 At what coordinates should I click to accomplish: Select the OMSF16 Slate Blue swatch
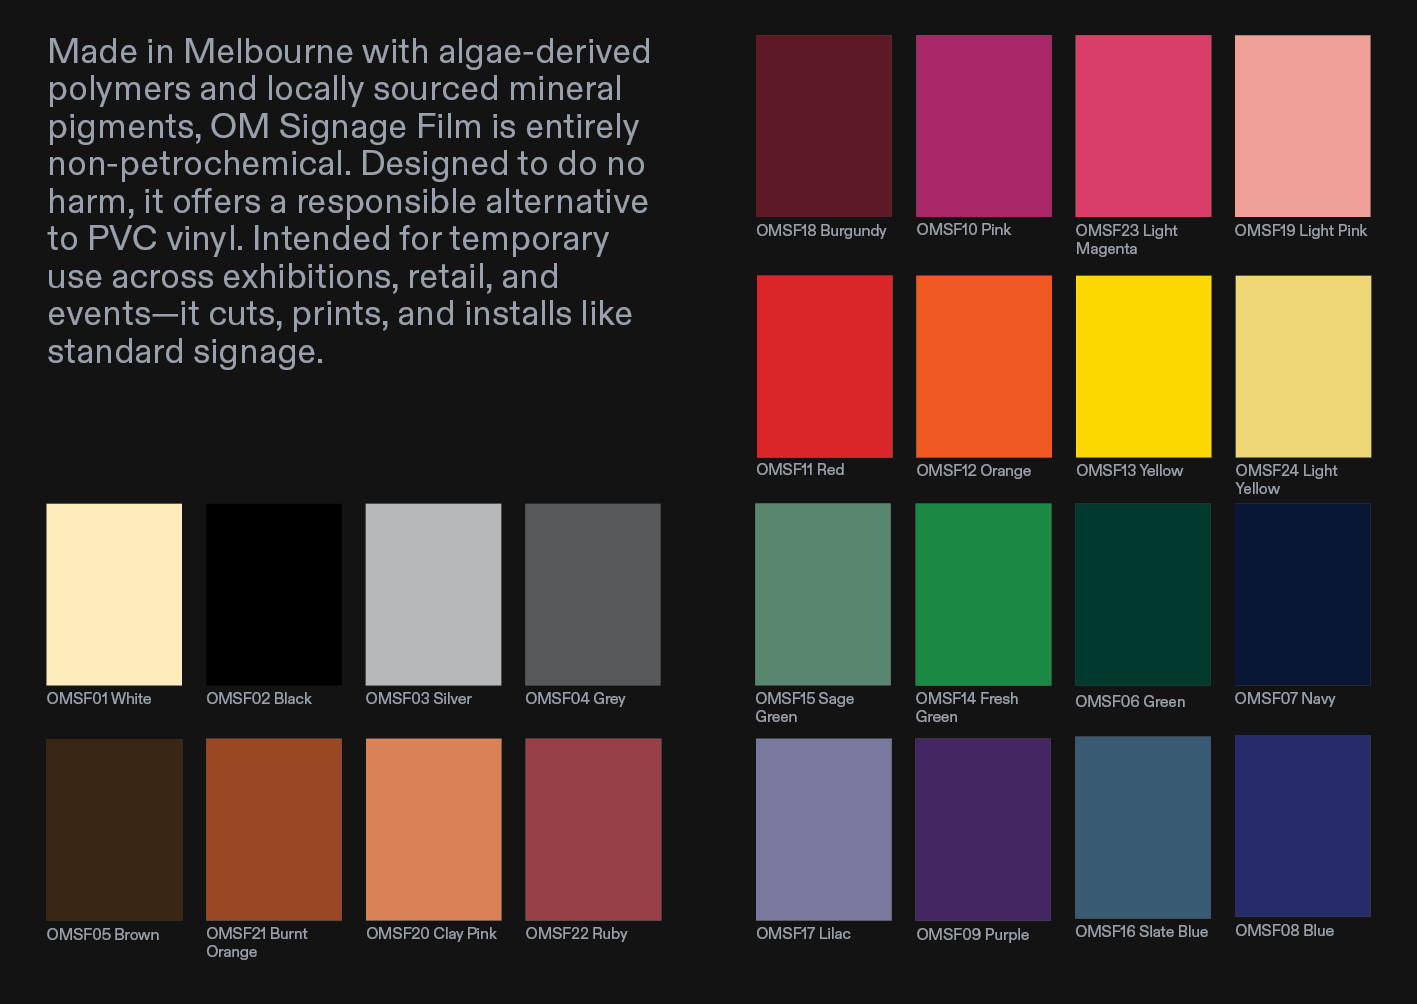pyautogui.click(x=1142, y=827)
